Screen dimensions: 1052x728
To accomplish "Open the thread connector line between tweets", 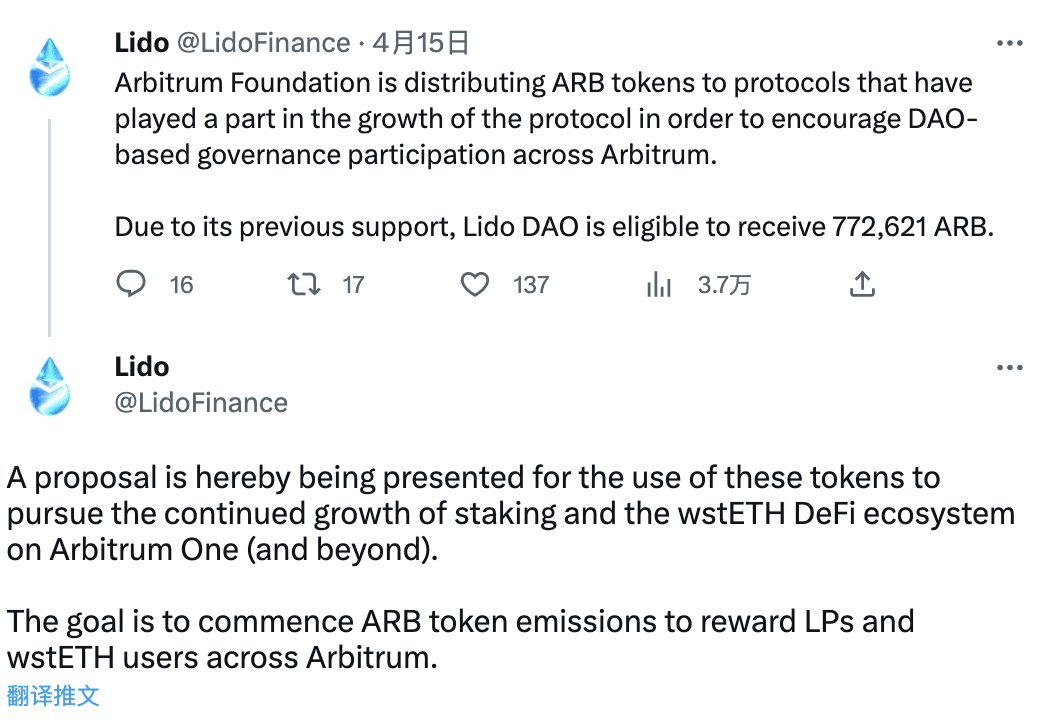I will pos(50,225).
